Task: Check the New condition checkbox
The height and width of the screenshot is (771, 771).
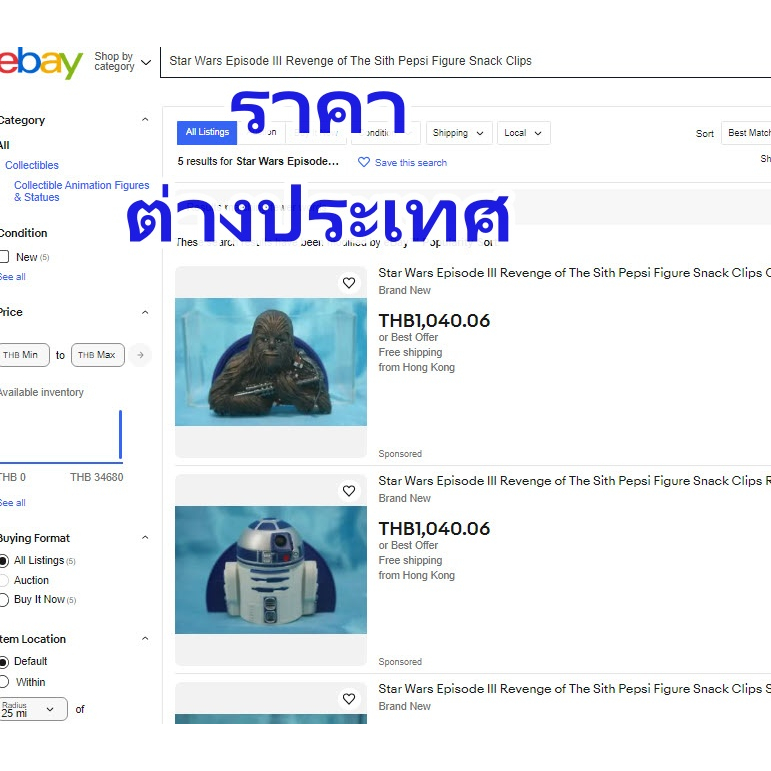Action: coord(4,257)
